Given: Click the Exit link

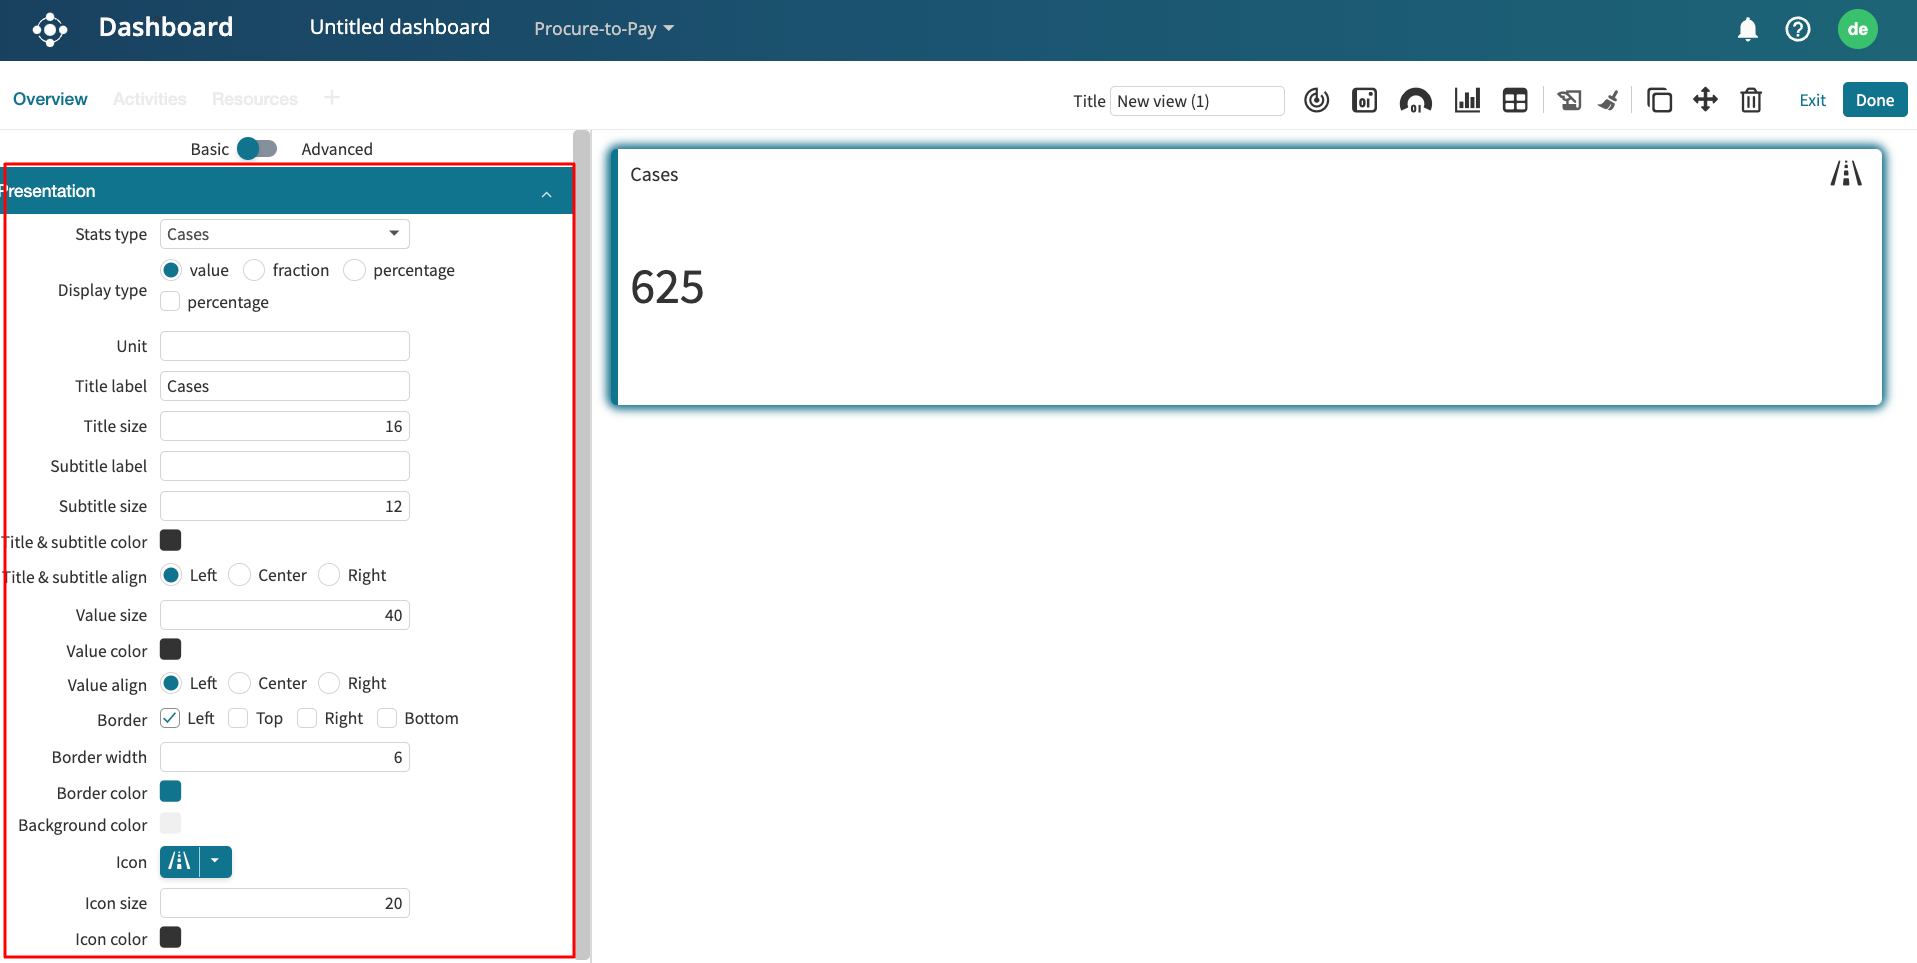Looking at the screenshot, I should [x=1812, y=100].
